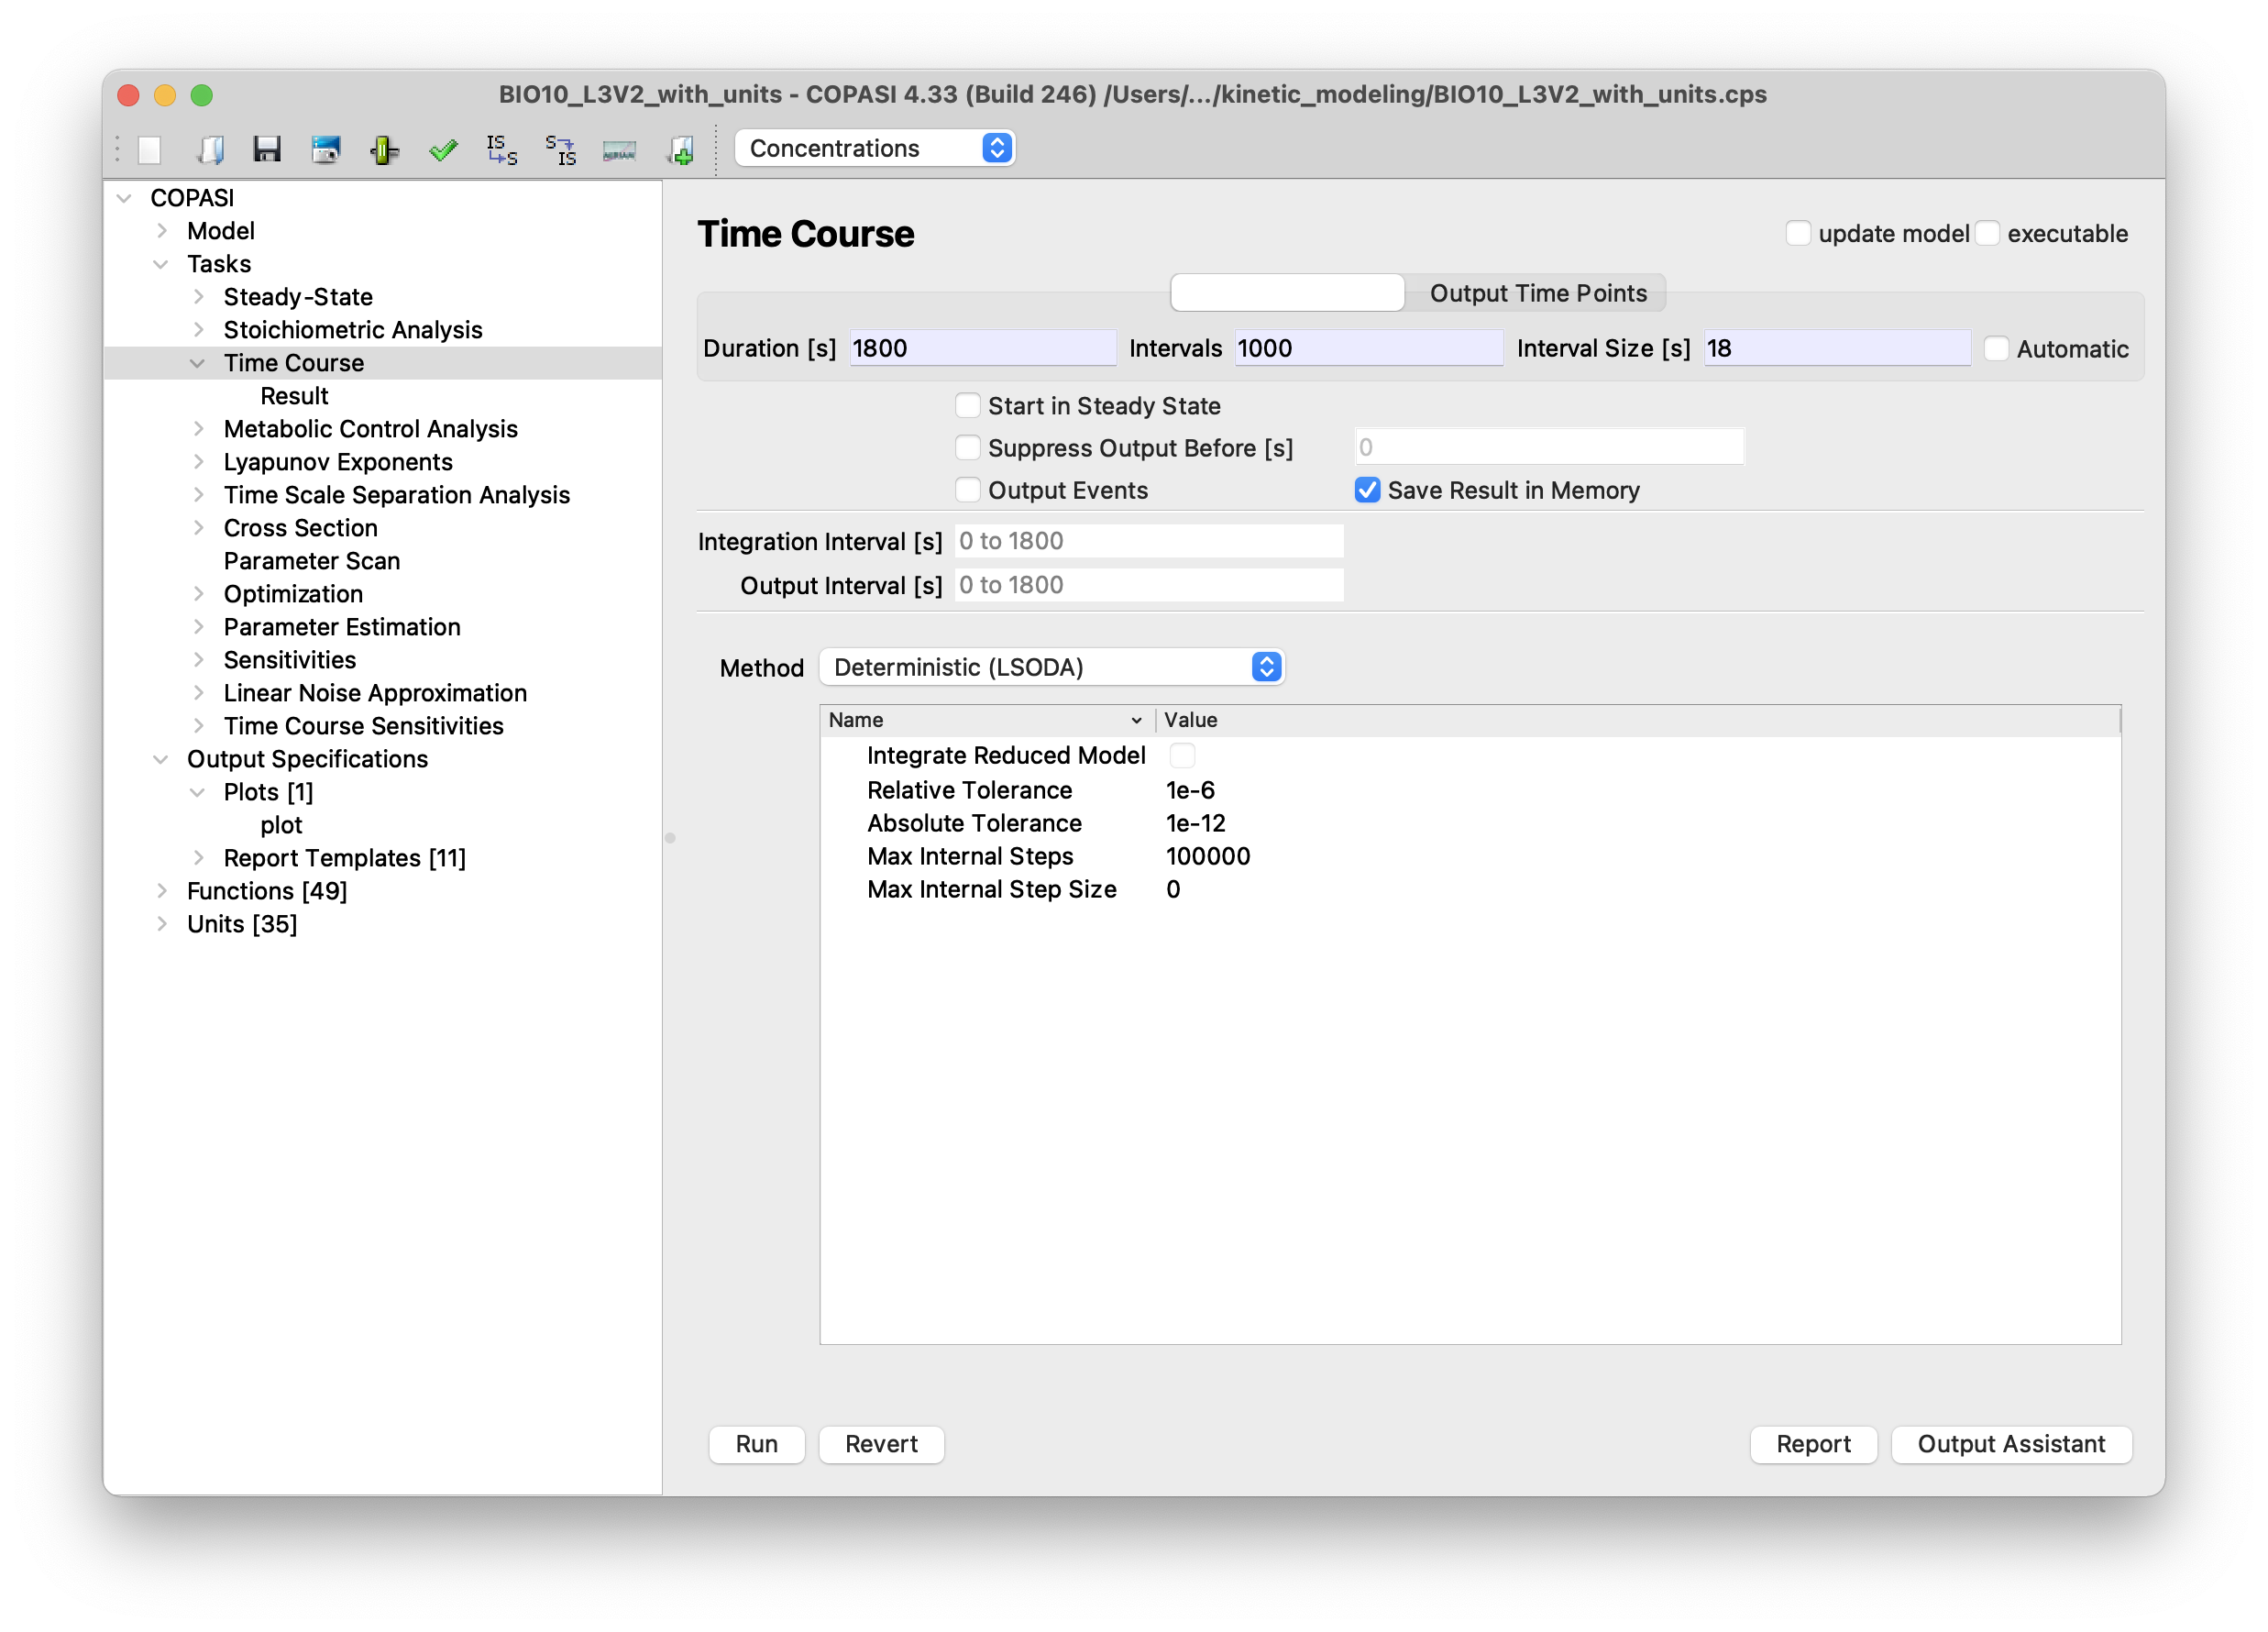Click the Revert button

(881, 1444)
